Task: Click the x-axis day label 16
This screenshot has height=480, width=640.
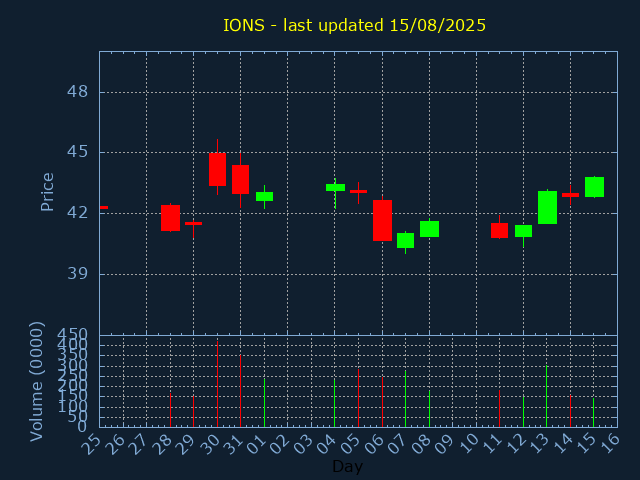Action: coord(609,444)
